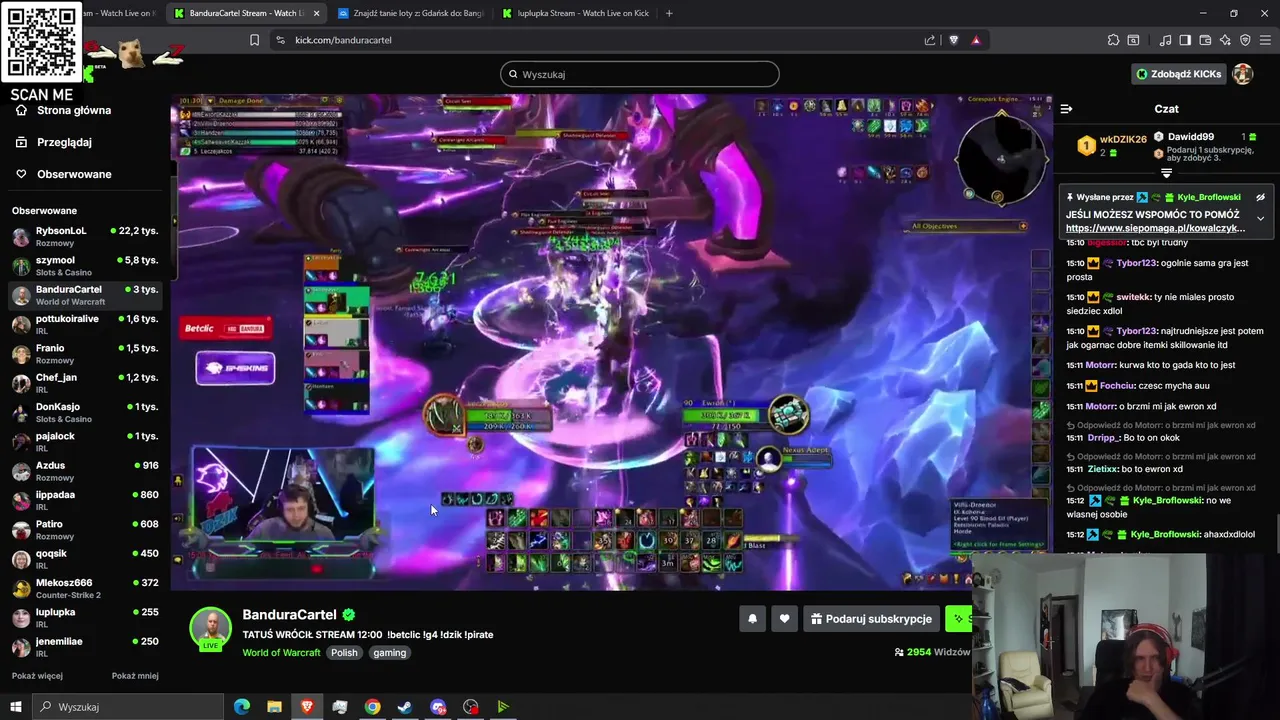
Task: Toggle stream notifications bell
Action: tap(753, 619)
